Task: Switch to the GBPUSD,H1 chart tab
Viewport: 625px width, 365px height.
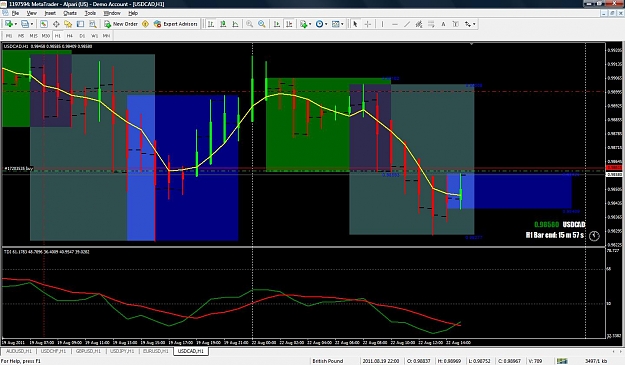Action: pyautogui.click(x=88, y=351)
